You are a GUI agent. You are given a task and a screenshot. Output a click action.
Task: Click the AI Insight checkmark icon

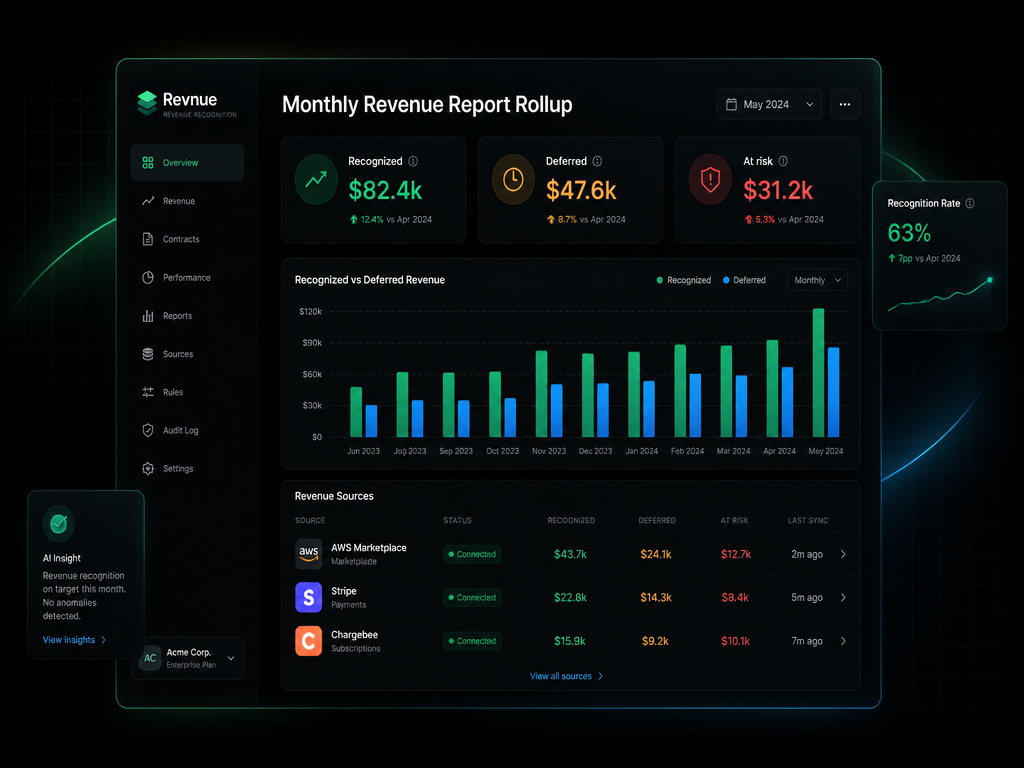click(59, 524)
